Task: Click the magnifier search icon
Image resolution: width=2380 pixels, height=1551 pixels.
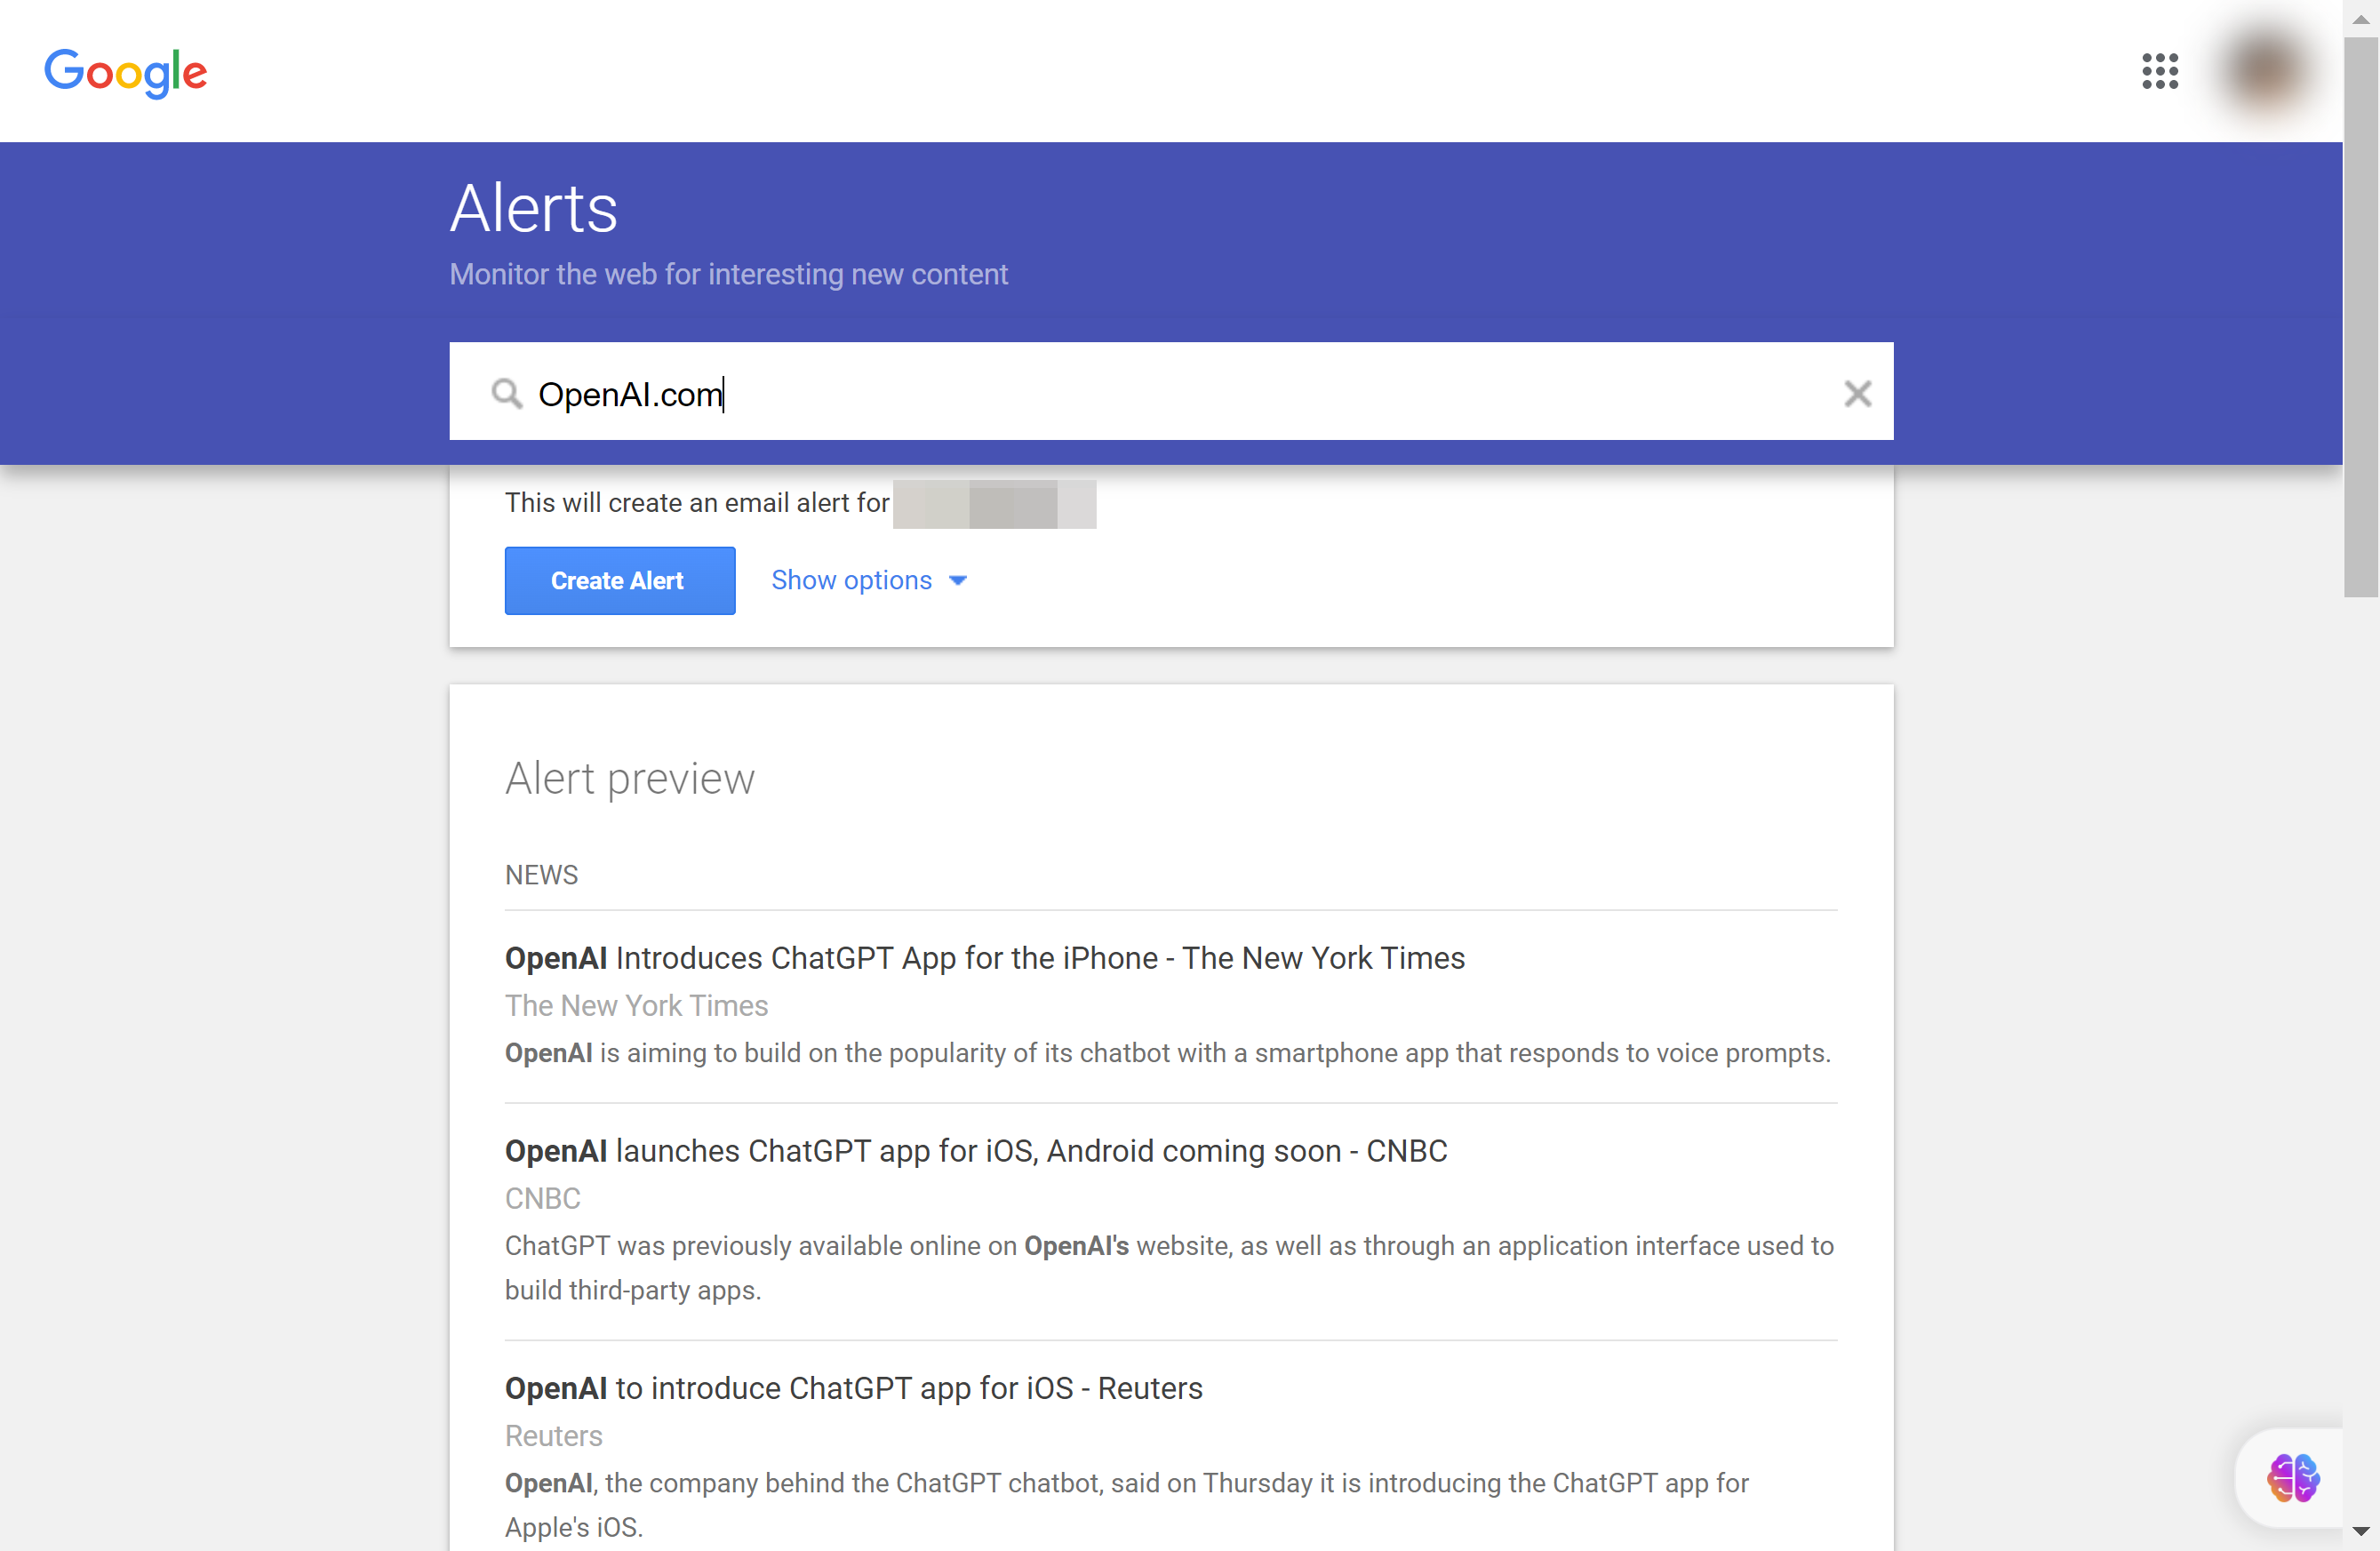Action: point(507,393)
